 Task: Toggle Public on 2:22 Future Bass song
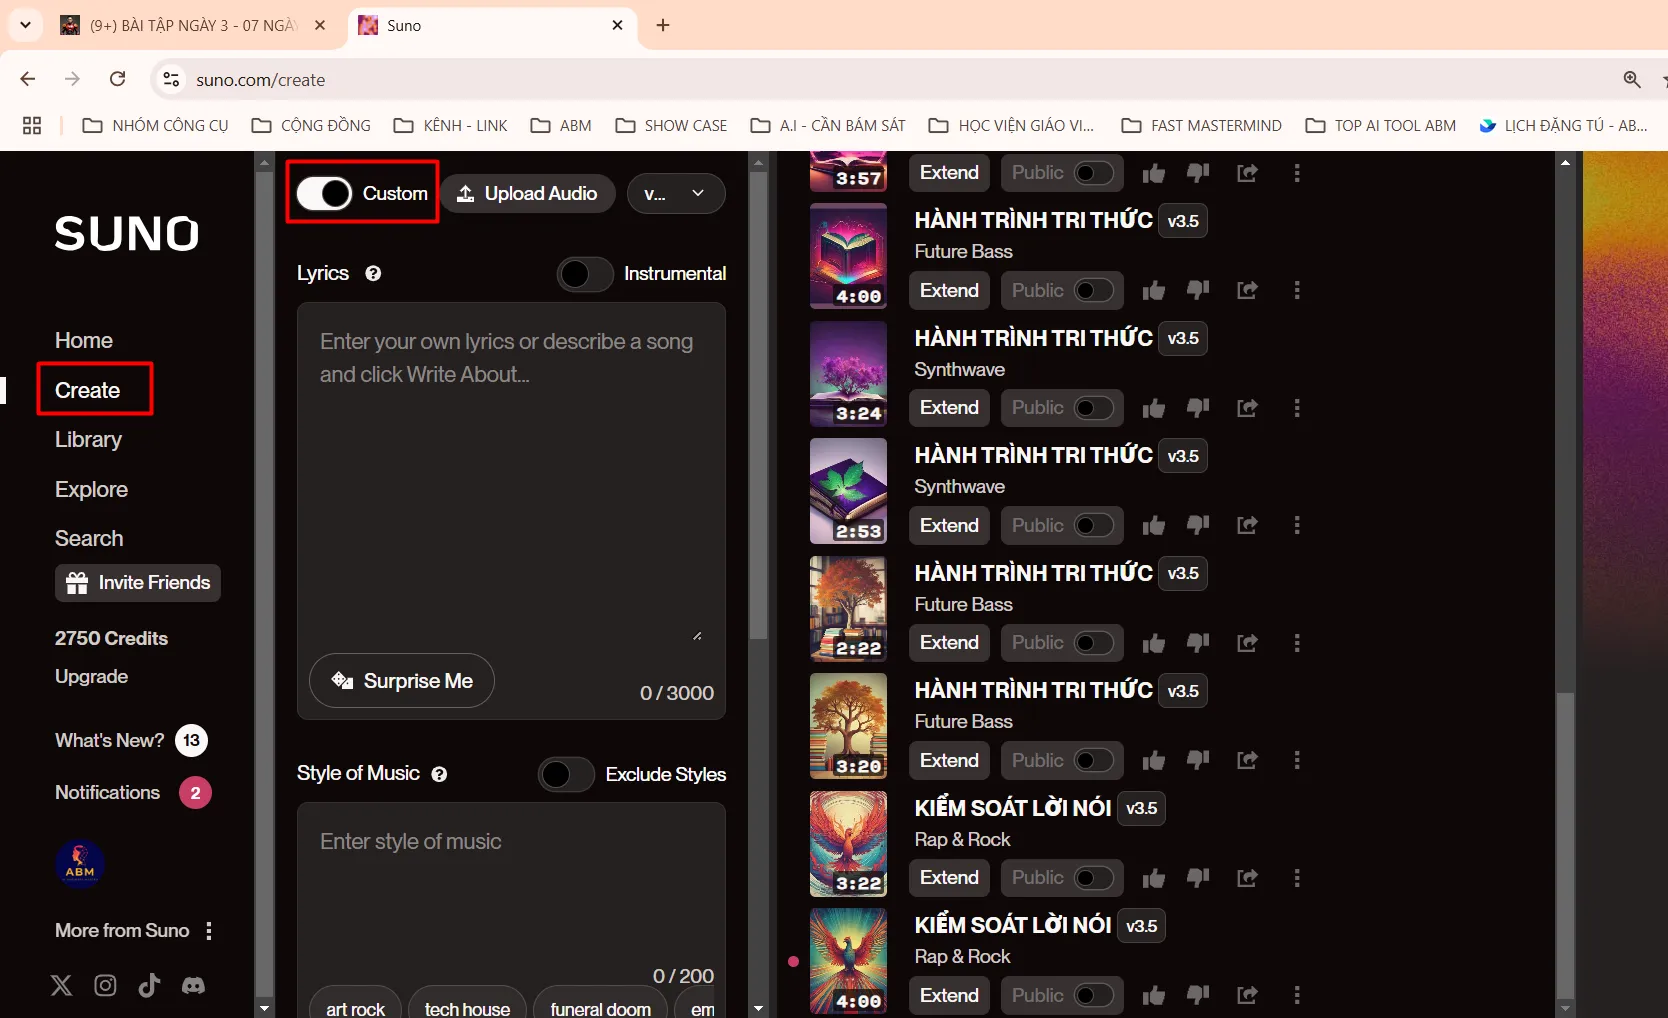coord(1093,643)
